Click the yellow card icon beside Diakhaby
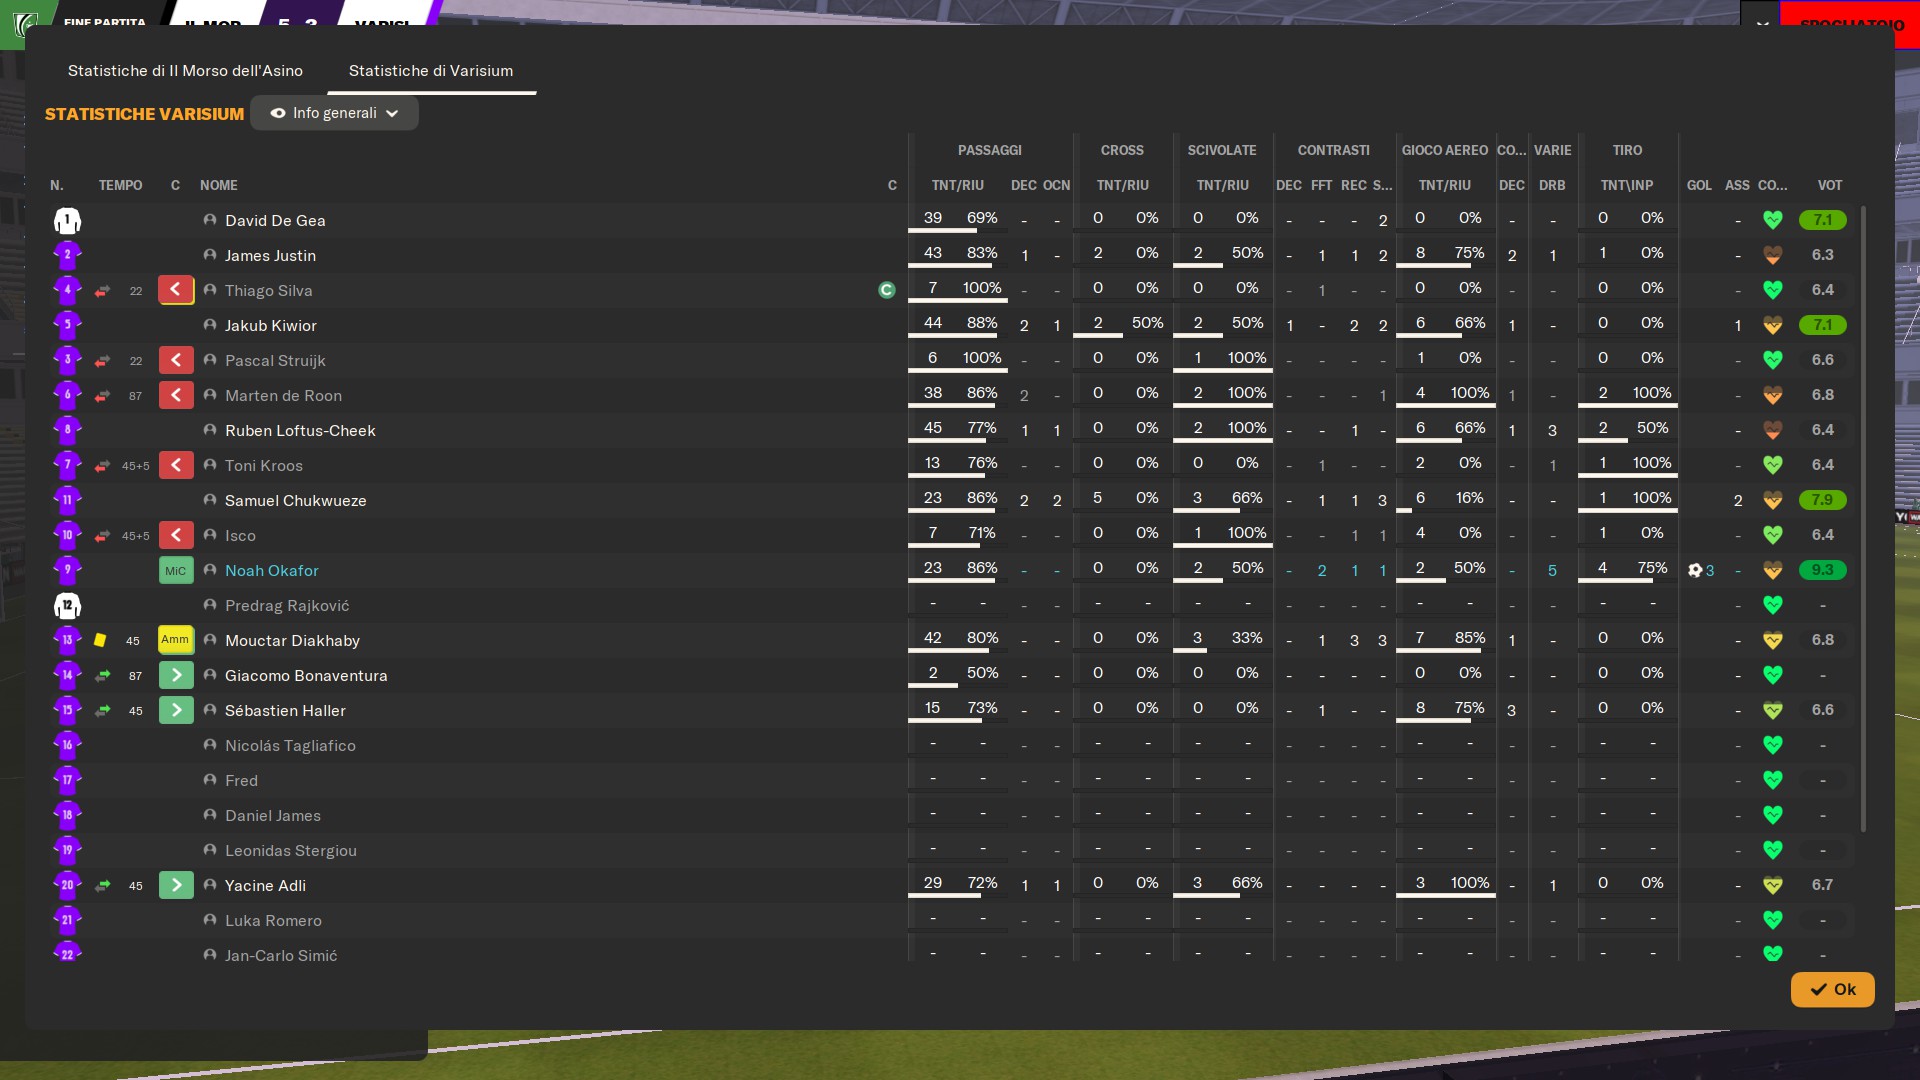 coord(100,640)
